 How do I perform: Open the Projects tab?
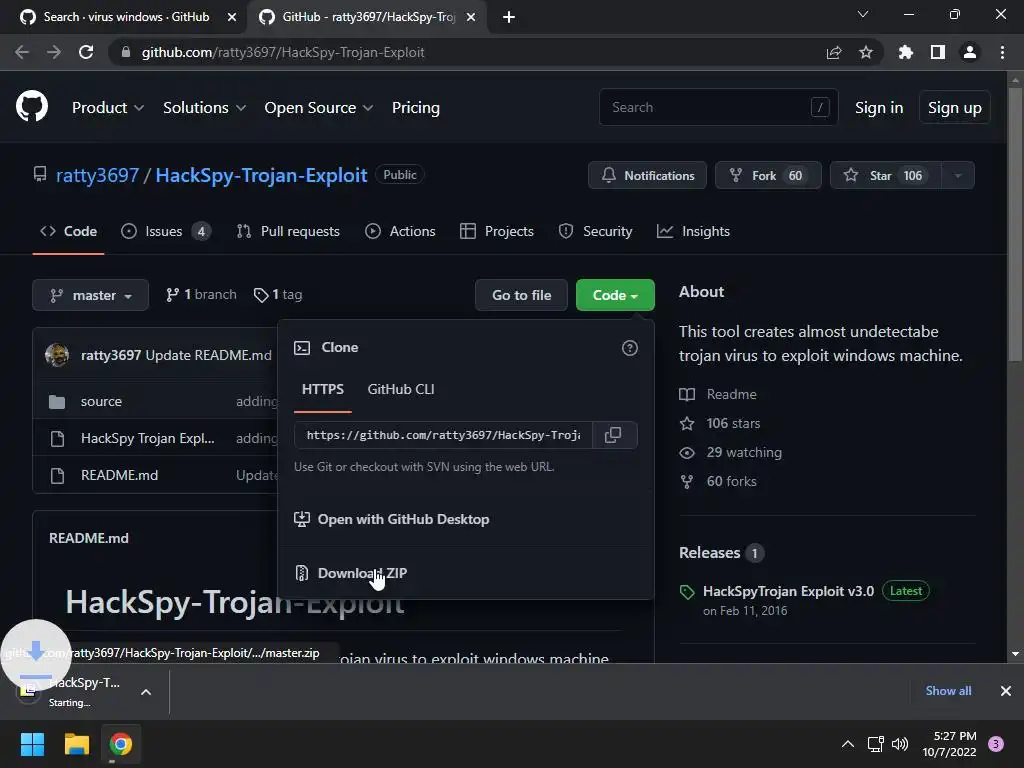coord(497,231)
